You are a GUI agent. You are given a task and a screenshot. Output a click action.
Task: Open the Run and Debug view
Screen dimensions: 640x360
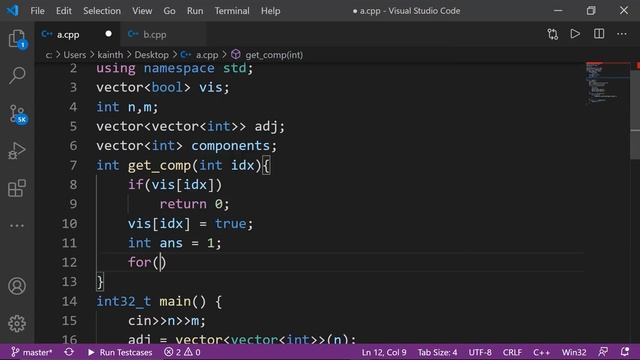pyautogui.click(x=17, y=151)
